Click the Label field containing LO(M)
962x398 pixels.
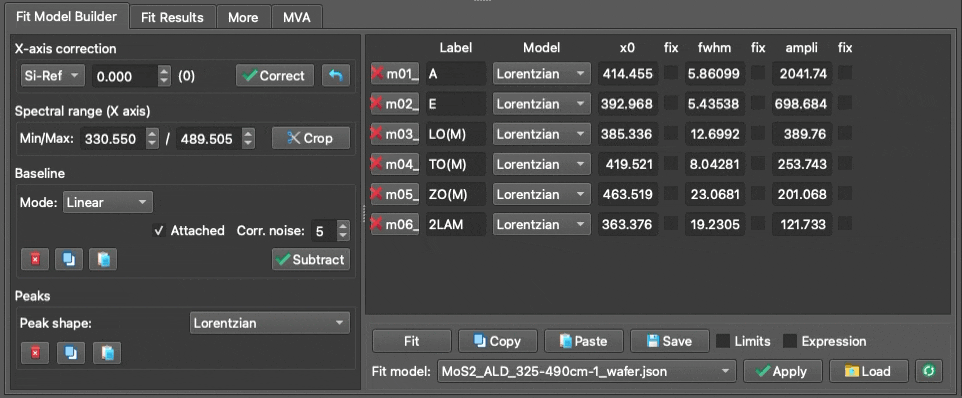456,134
